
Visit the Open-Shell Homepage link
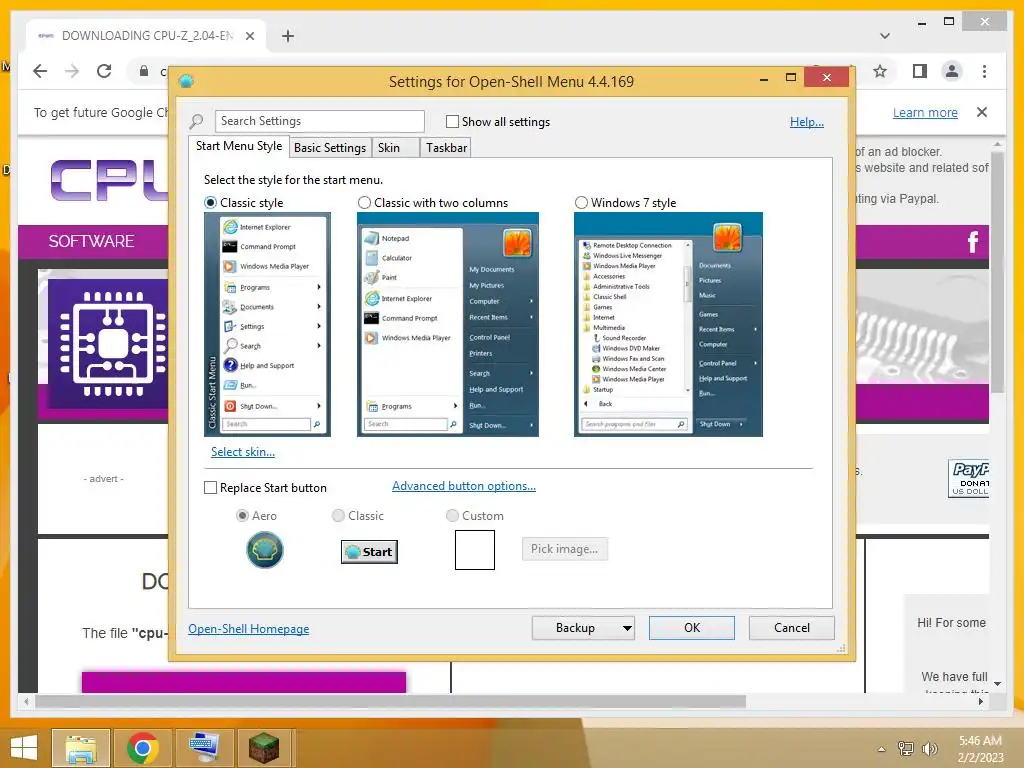click(x=249, y=629)
